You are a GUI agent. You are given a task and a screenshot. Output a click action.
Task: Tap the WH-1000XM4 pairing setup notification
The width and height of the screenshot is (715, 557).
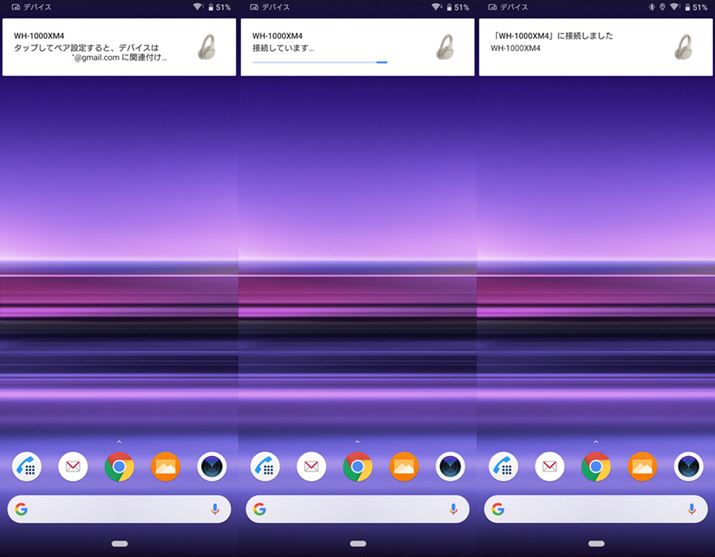point(100,47)
